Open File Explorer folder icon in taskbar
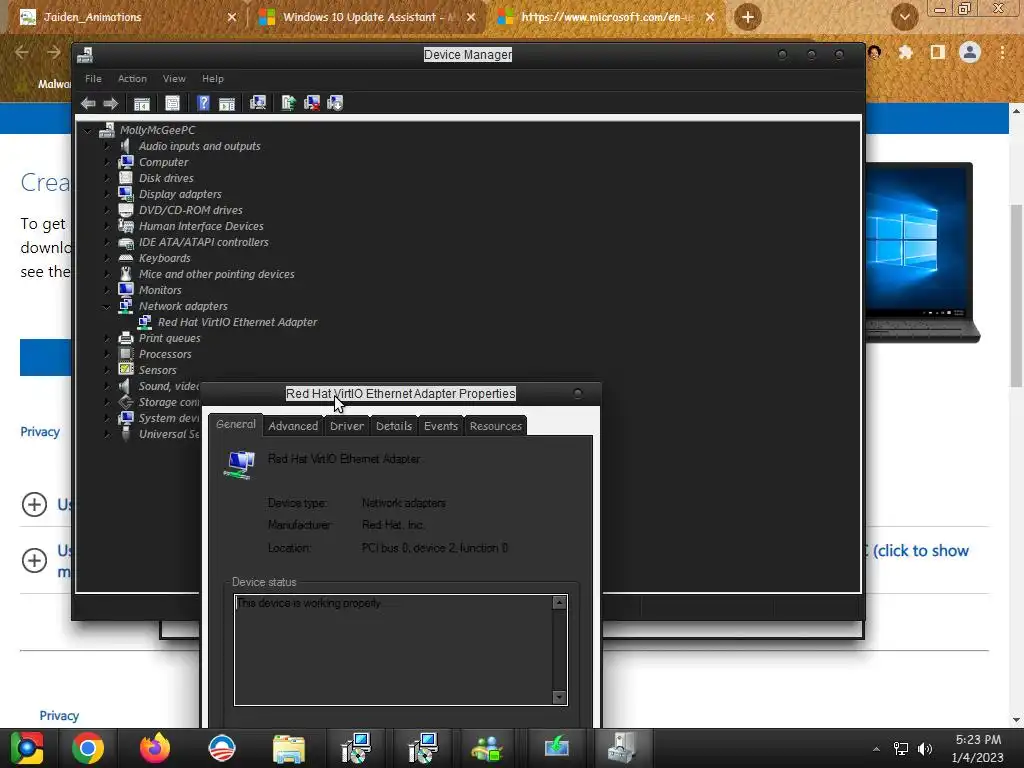Screen dimensions: 1024x768 (x=288, y=748)
